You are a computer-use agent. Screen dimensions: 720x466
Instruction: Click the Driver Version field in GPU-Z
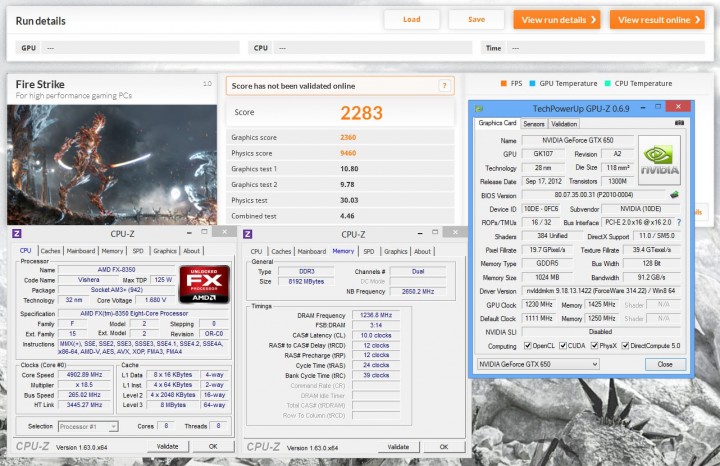(x=601, y=291)
